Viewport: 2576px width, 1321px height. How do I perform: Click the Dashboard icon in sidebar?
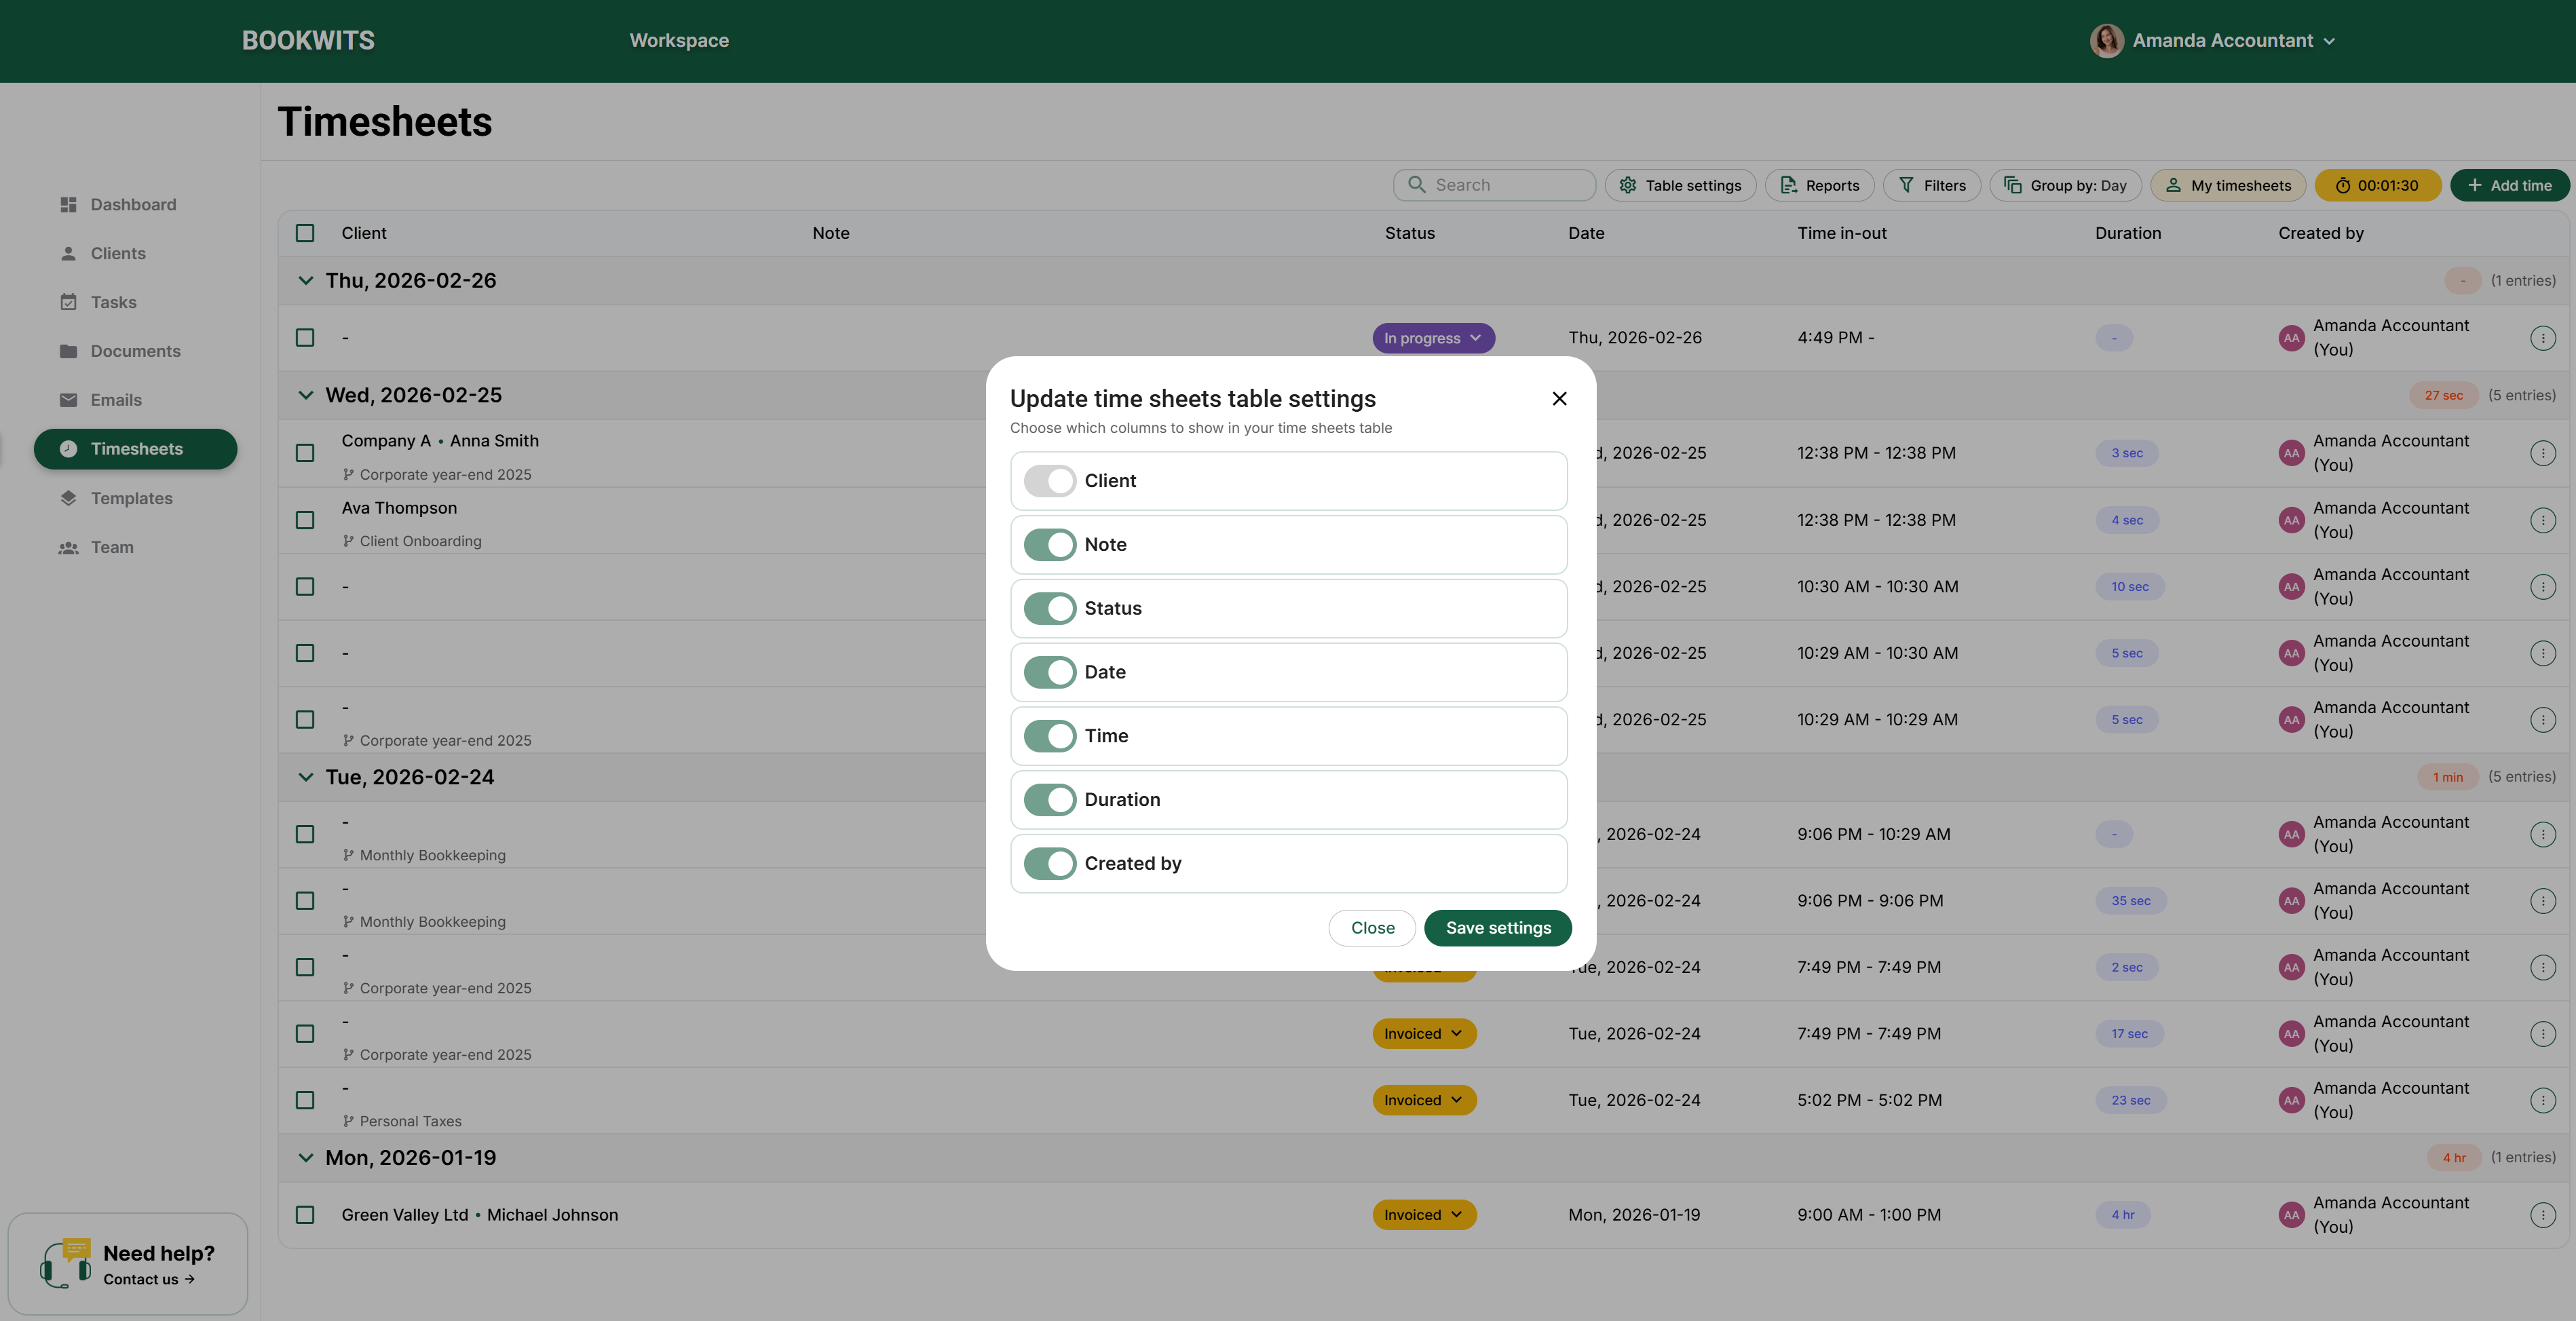(68, 204)
